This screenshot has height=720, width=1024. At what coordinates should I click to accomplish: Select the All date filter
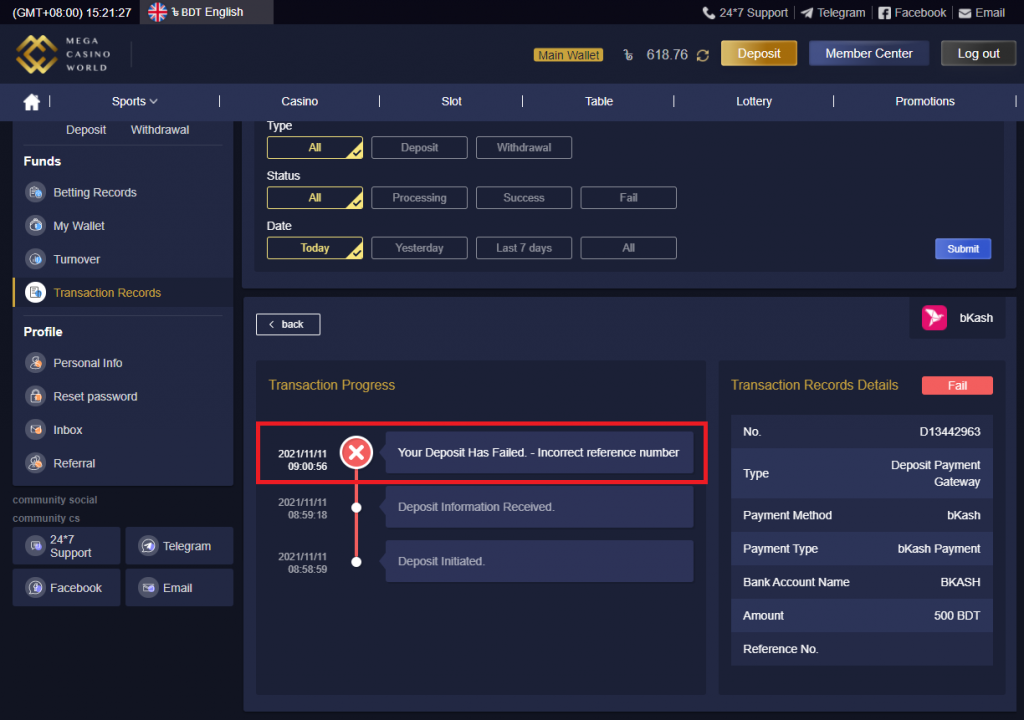click(628, 248)
